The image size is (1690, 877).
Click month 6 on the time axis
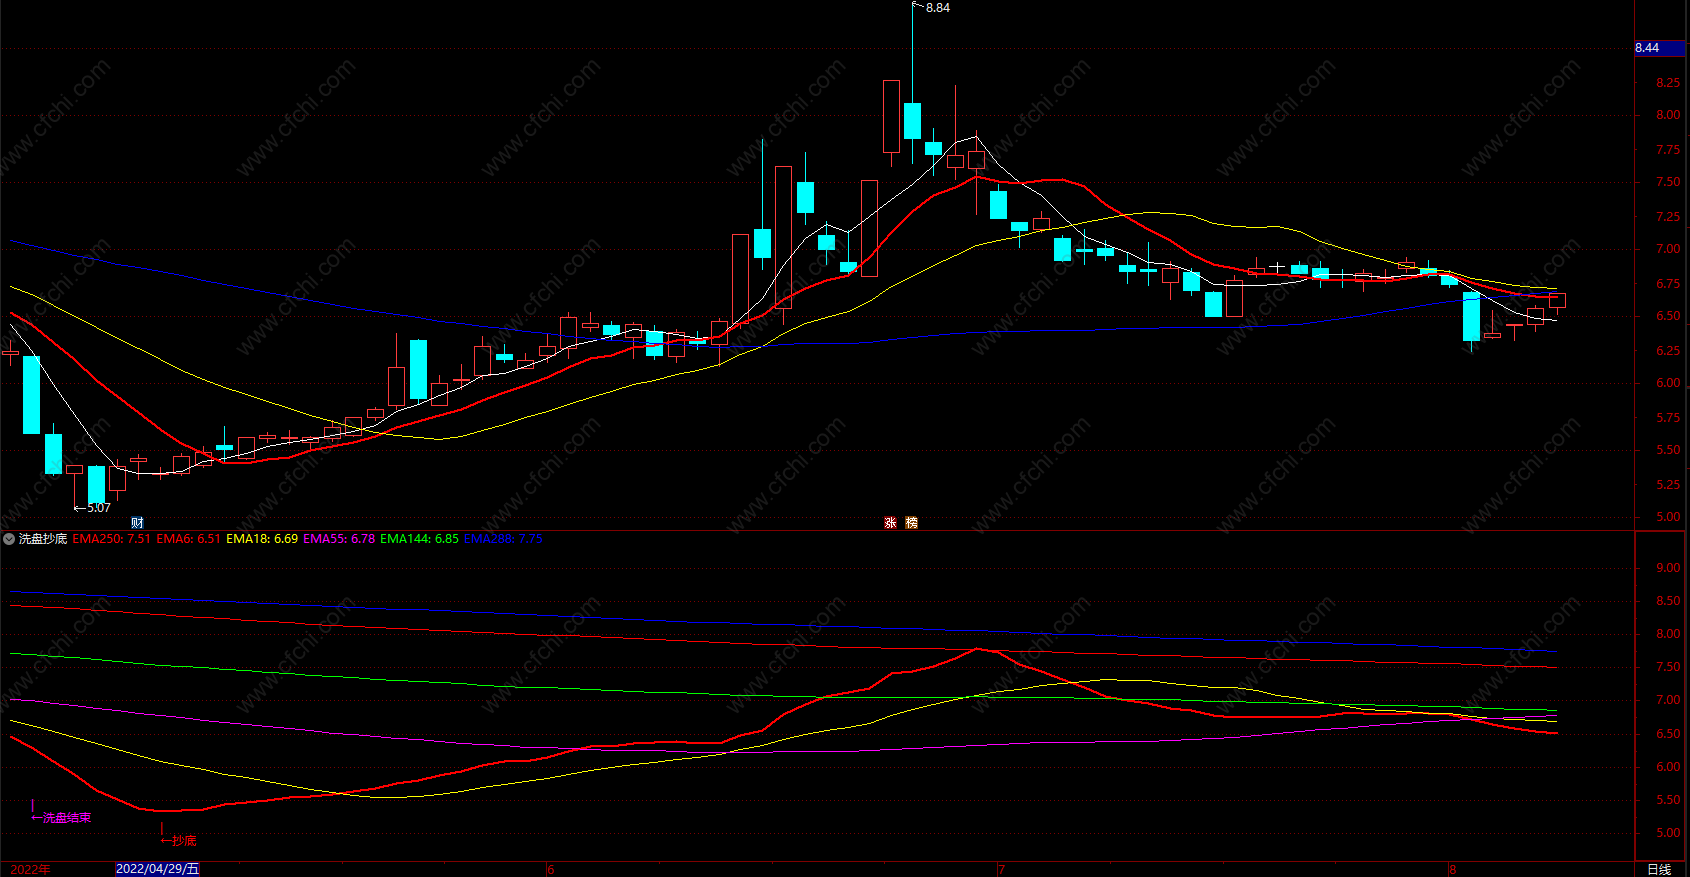[551, 869]
